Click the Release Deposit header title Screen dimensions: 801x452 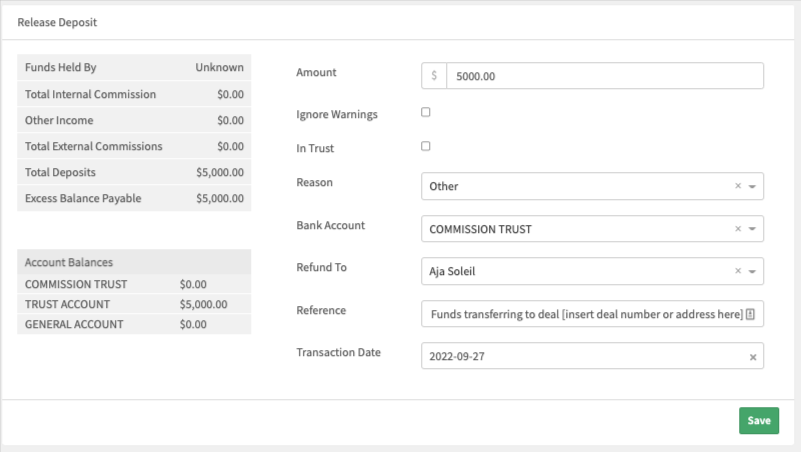tap(57, 22)
